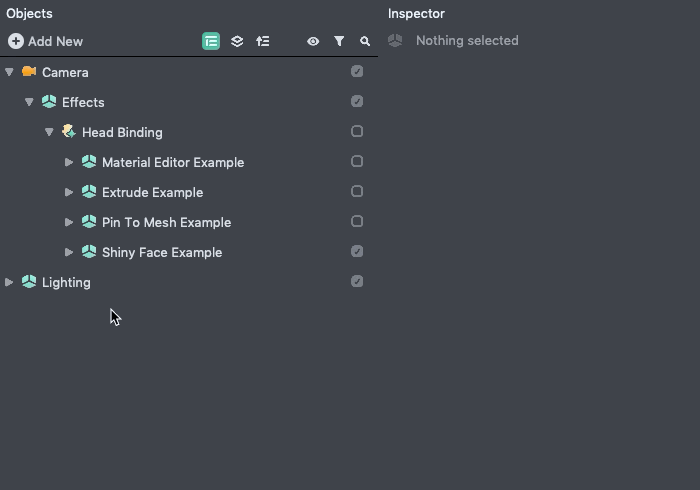Collapse the Camera tree node
Screen dimensions: 700x490
pyautogui.click(x=9, y=72)
